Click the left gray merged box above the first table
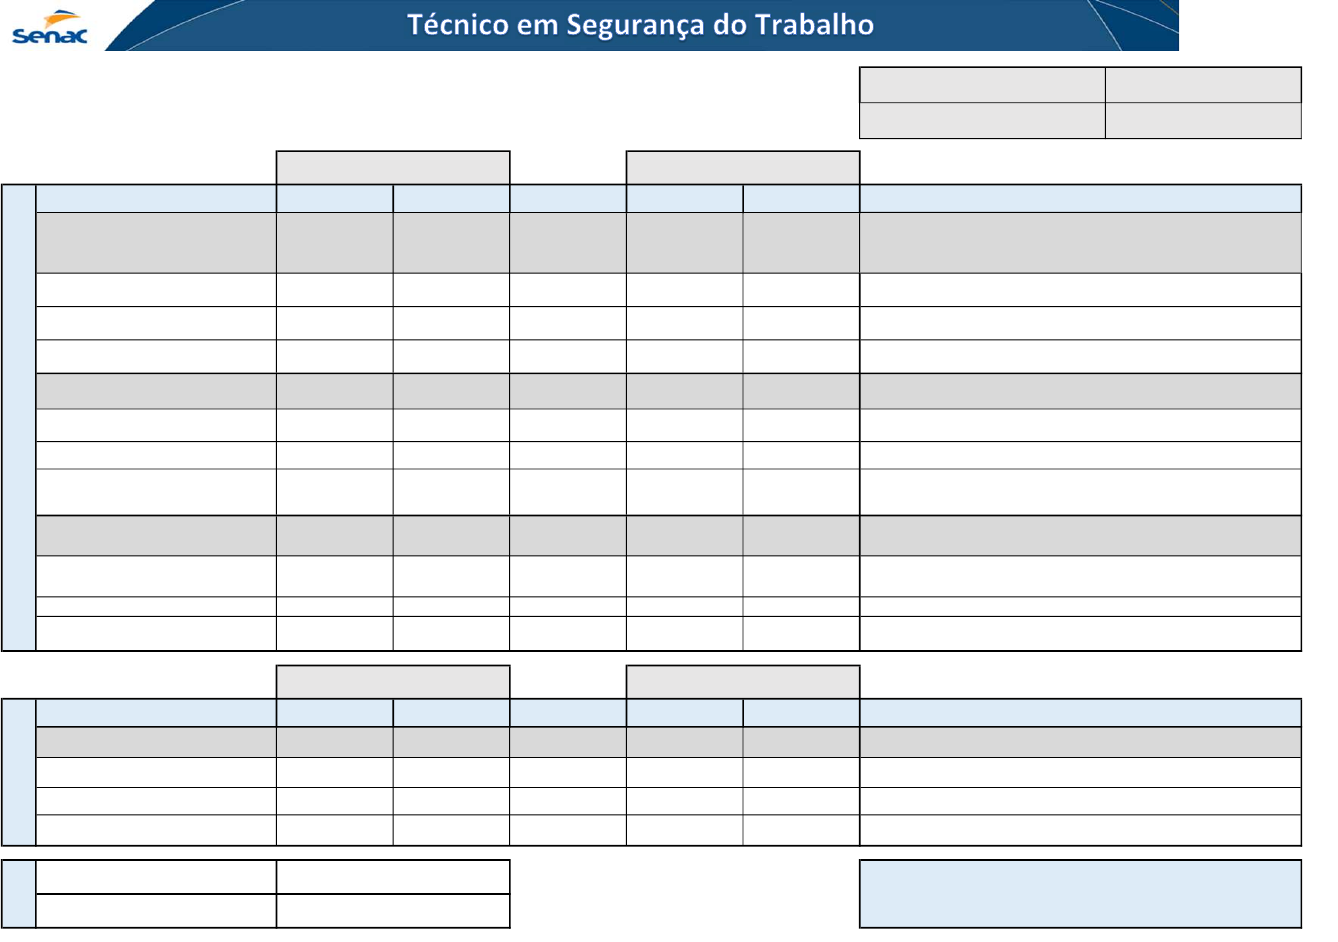Image resolution: width=1338 pixels, height=942 pixels. click(x=393, y=168)
